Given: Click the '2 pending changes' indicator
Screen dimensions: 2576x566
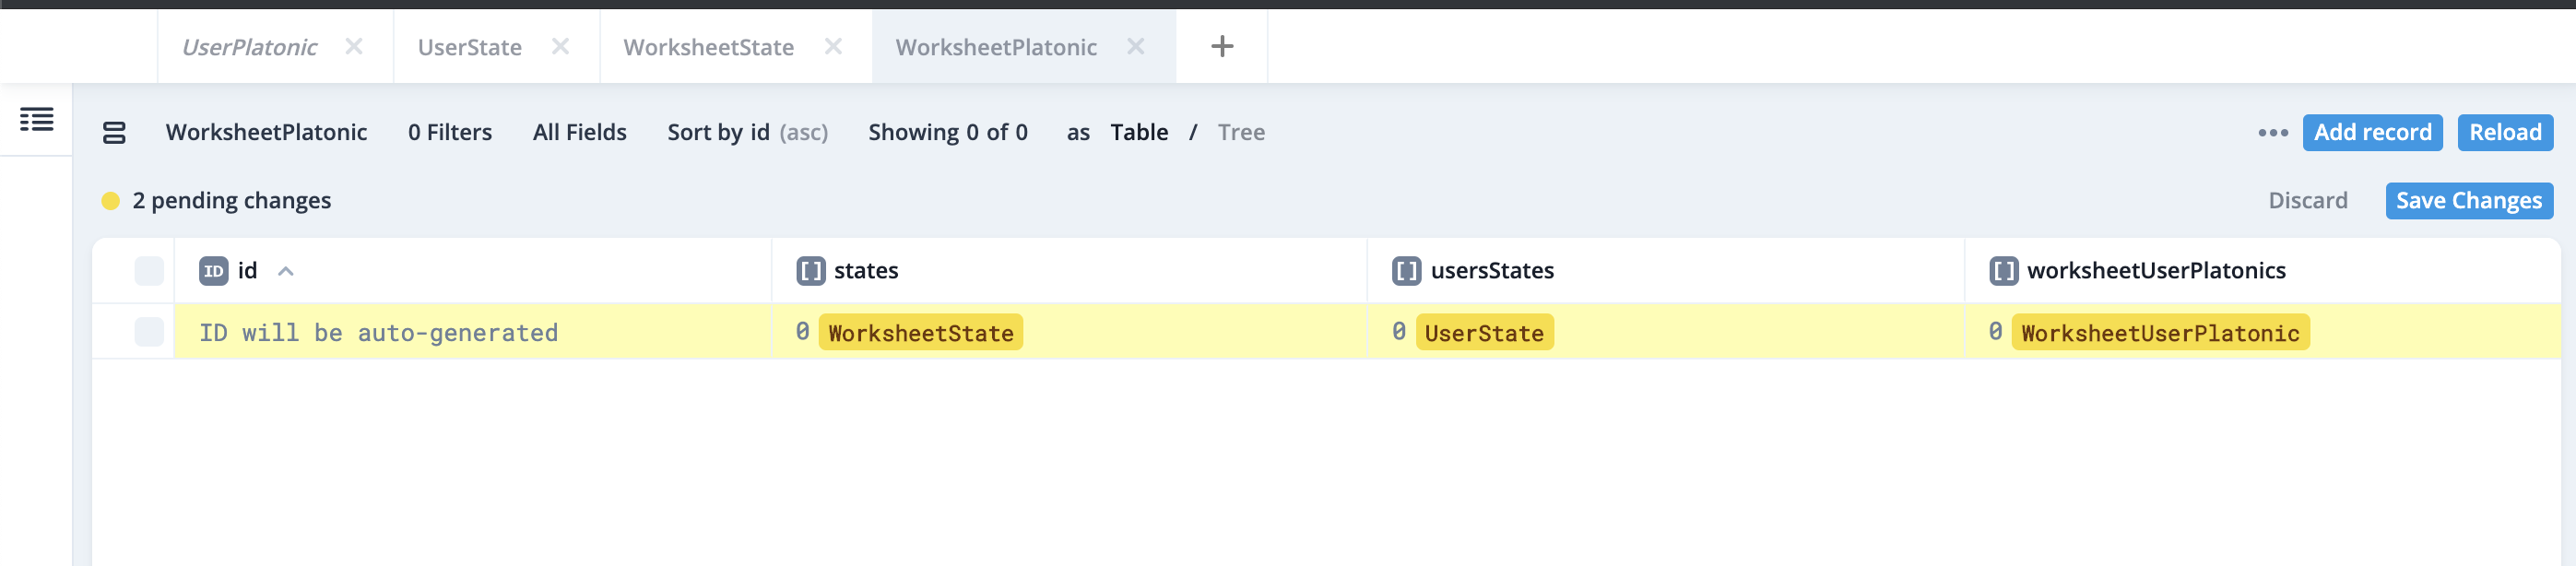Looking at the screenshot, I should [216, 200].
